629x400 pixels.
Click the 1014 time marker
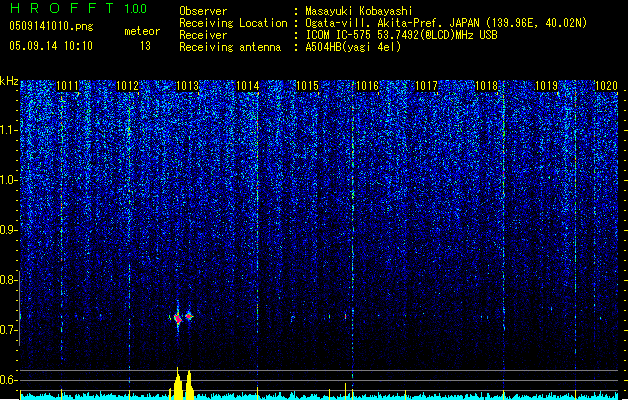(248, 86)
